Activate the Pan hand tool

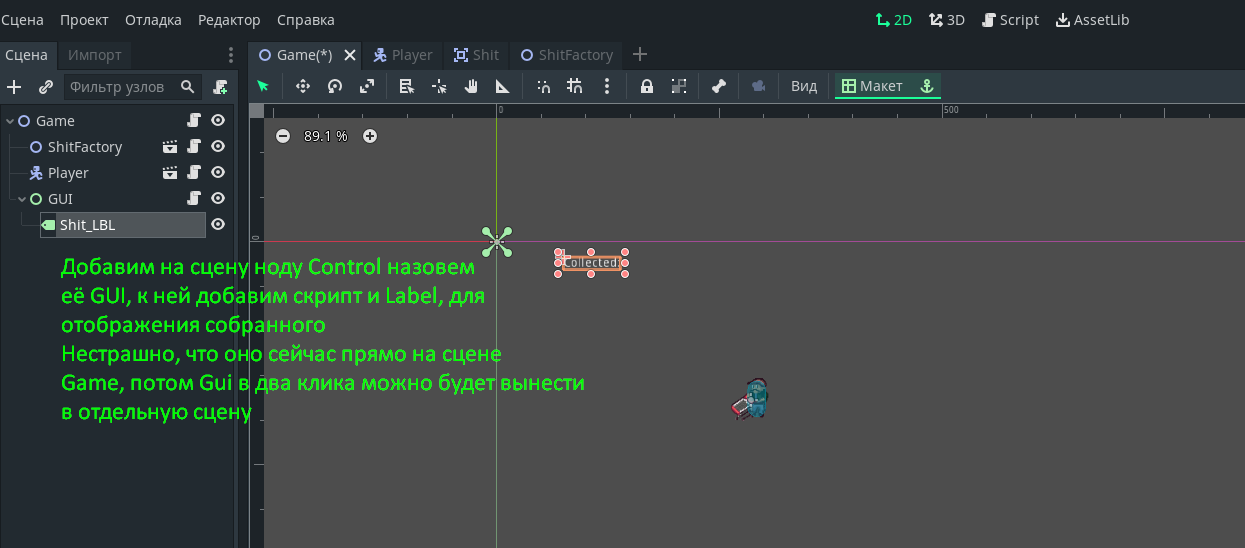point(471,86)
